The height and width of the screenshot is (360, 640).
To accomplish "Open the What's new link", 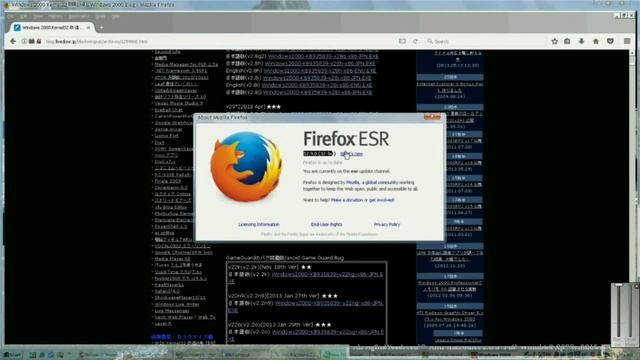I will (351, 154).
